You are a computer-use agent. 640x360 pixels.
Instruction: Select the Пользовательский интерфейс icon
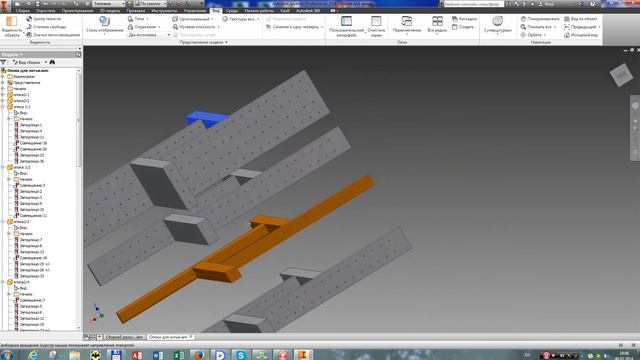pos(346,21)
